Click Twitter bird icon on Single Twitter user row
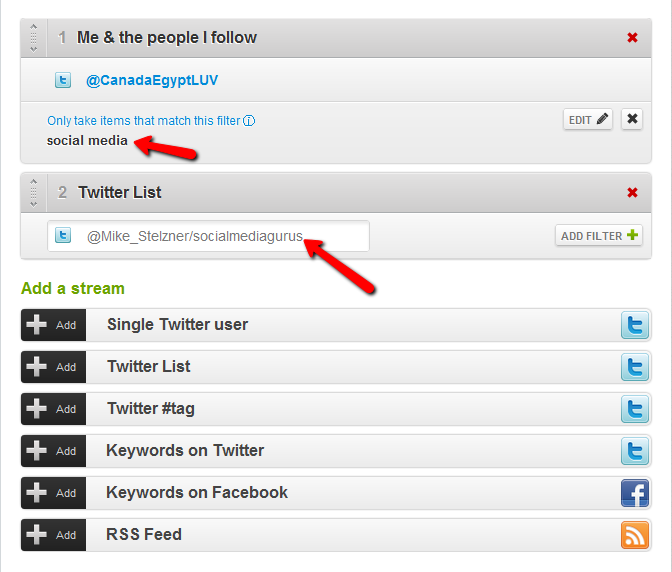 point(635,325)
